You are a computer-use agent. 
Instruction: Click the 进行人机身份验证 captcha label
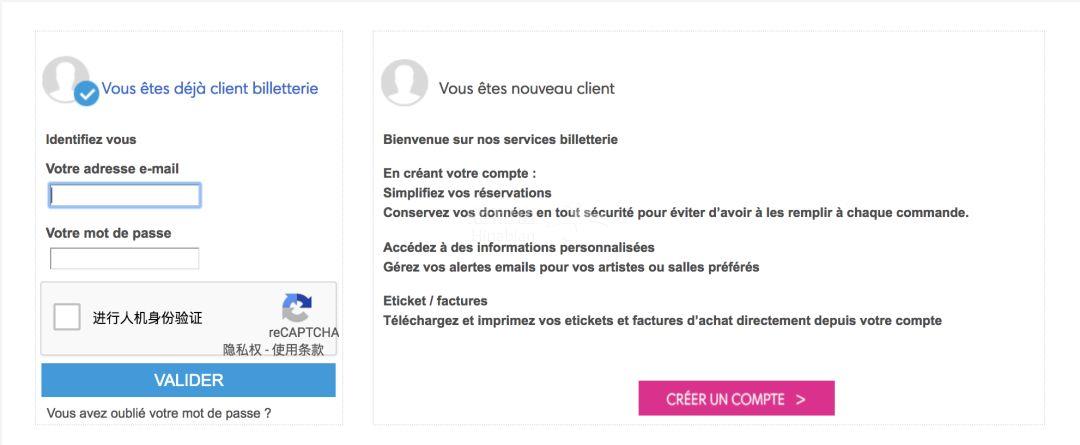click(148, 318)
